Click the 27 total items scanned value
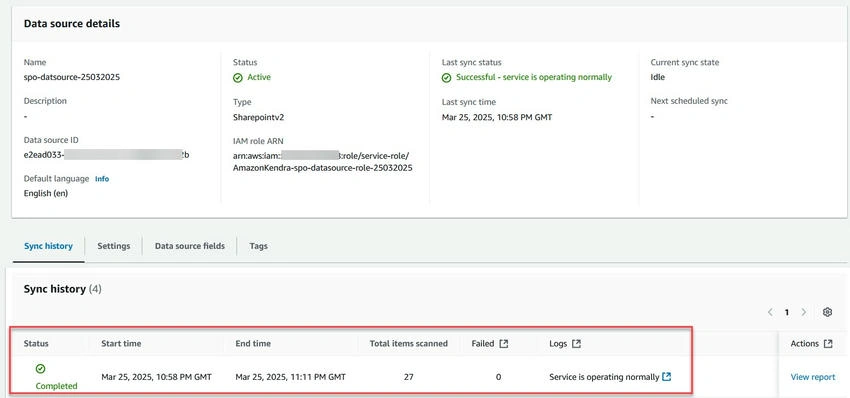 (x=409, y=376)
